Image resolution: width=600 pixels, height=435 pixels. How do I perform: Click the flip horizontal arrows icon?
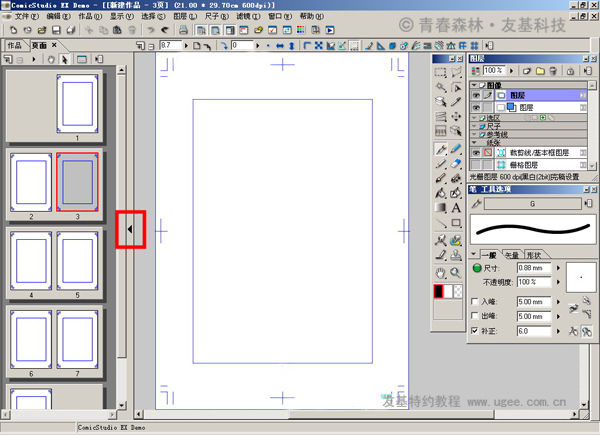(280, 46)
